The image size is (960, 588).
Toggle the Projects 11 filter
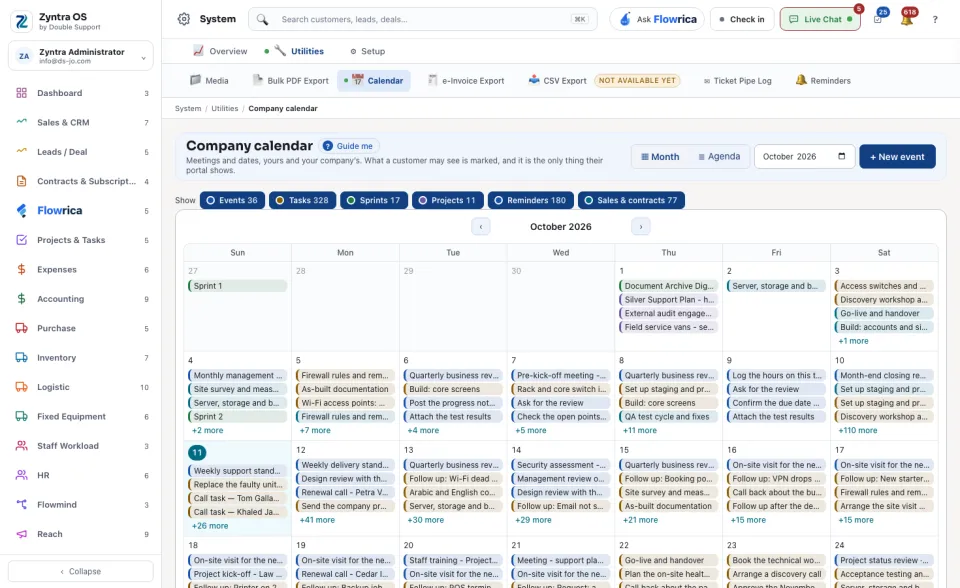click(x=448, y=200)
